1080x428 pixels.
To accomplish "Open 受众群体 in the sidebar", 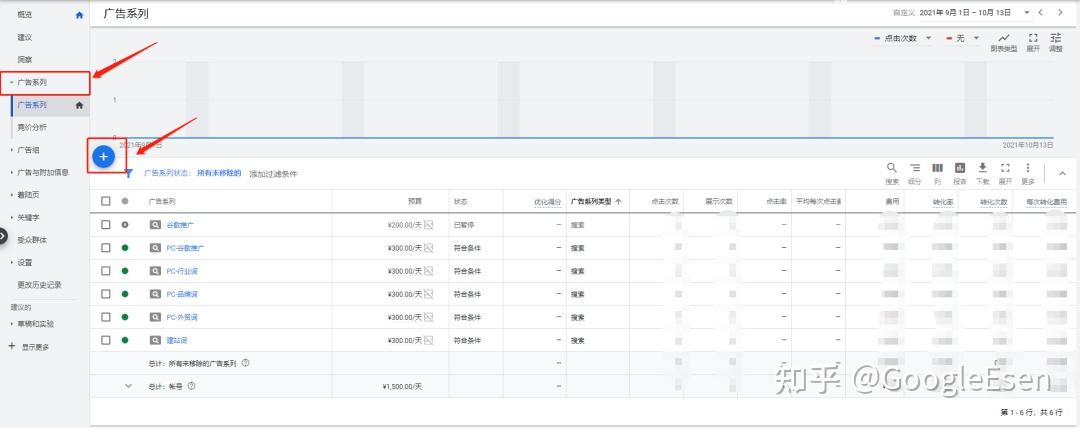I will pyautogui.click(x=32, y=239).
